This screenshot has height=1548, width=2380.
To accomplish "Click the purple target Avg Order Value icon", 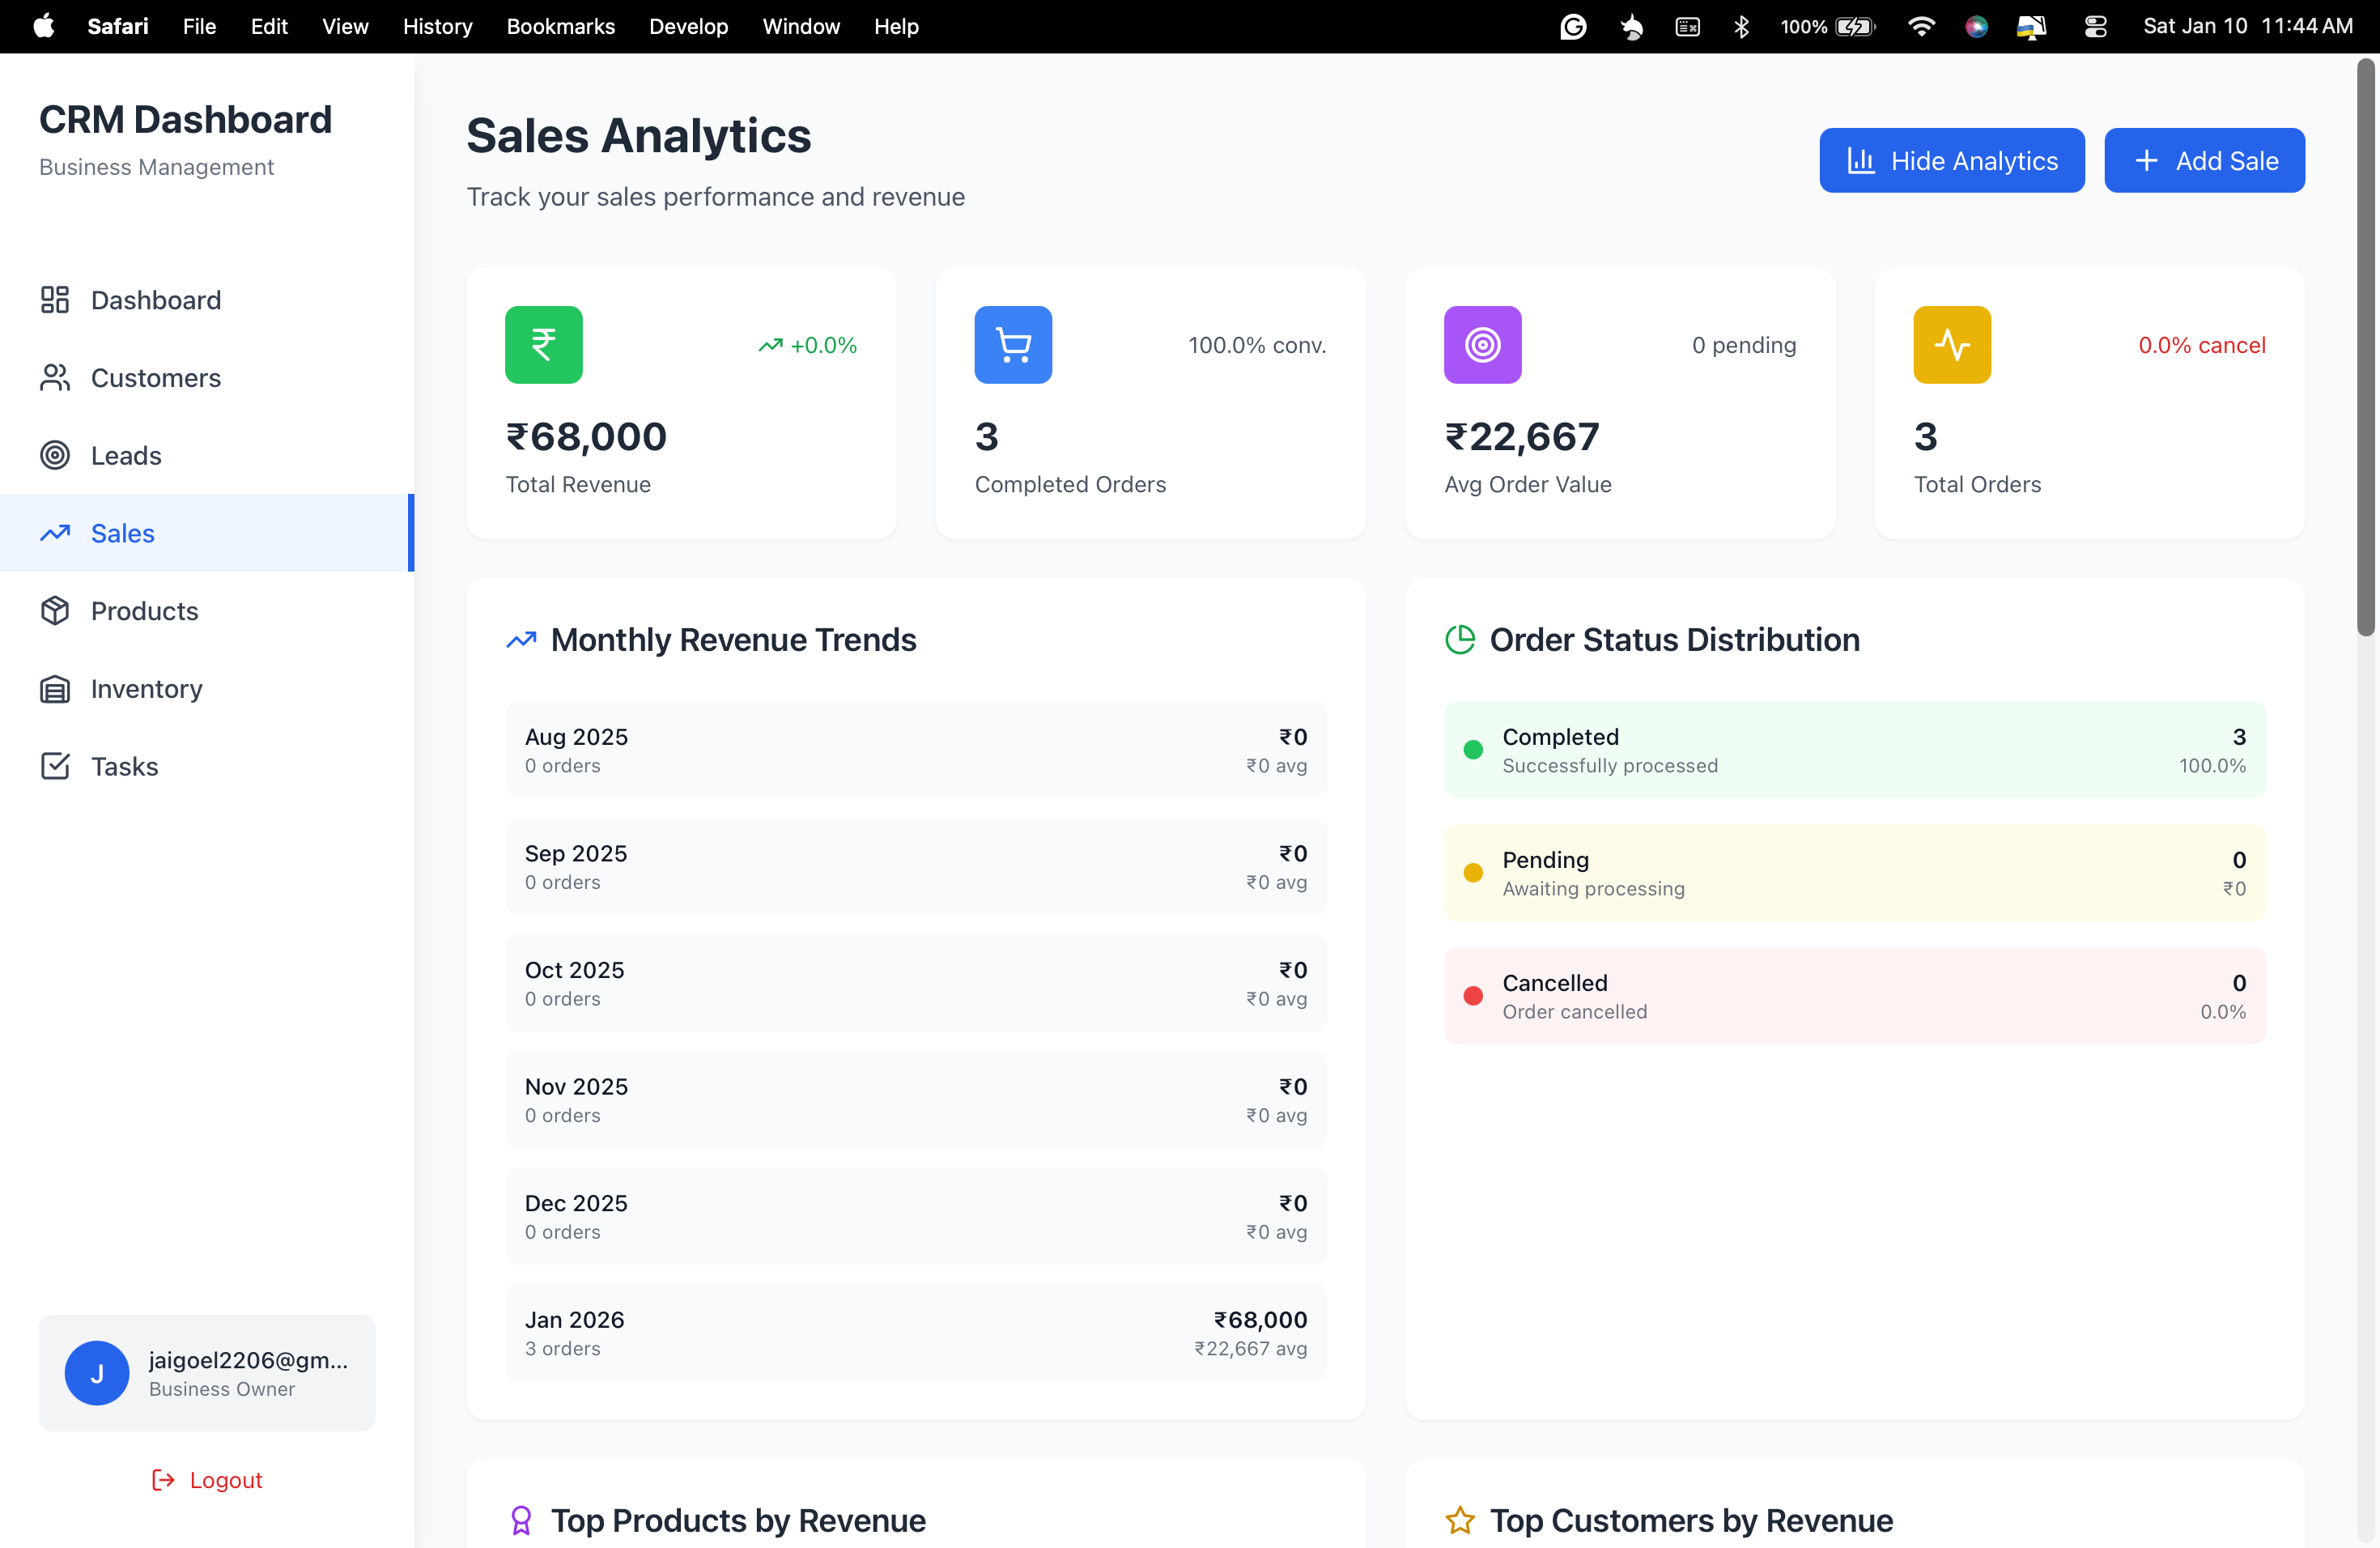I will click(x=1482, y=344).
